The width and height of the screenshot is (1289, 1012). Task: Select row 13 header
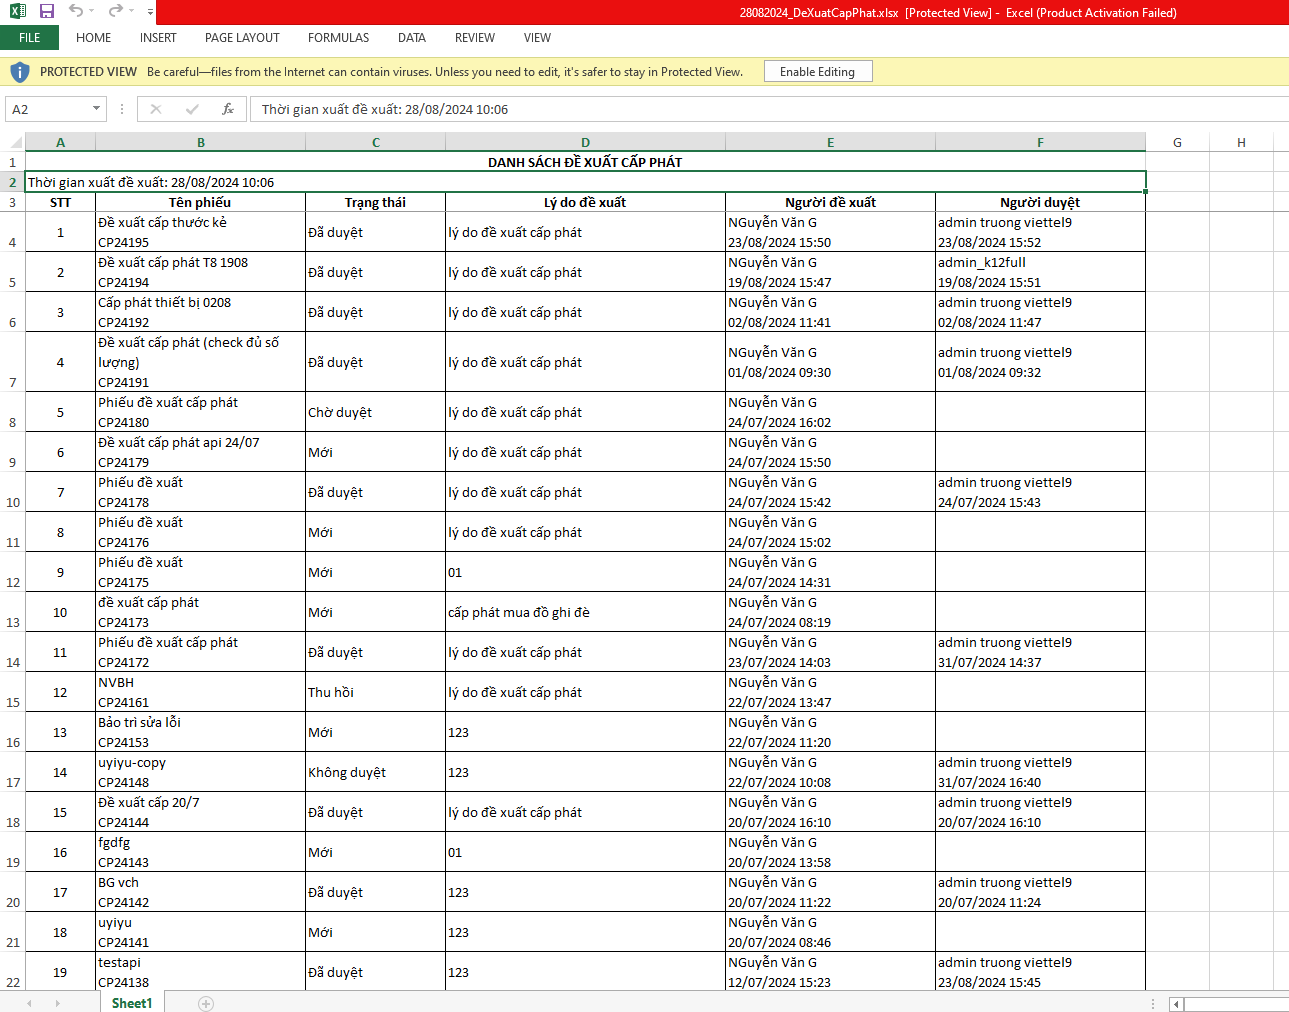[x=12, y=612]
